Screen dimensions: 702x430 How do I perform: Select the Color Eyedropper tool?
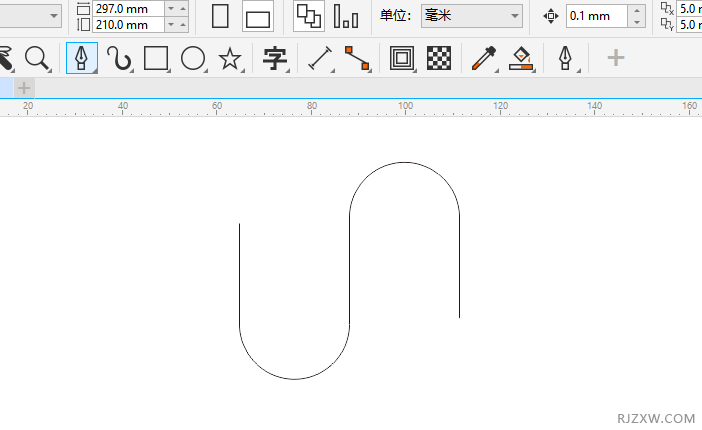point(484,59)
